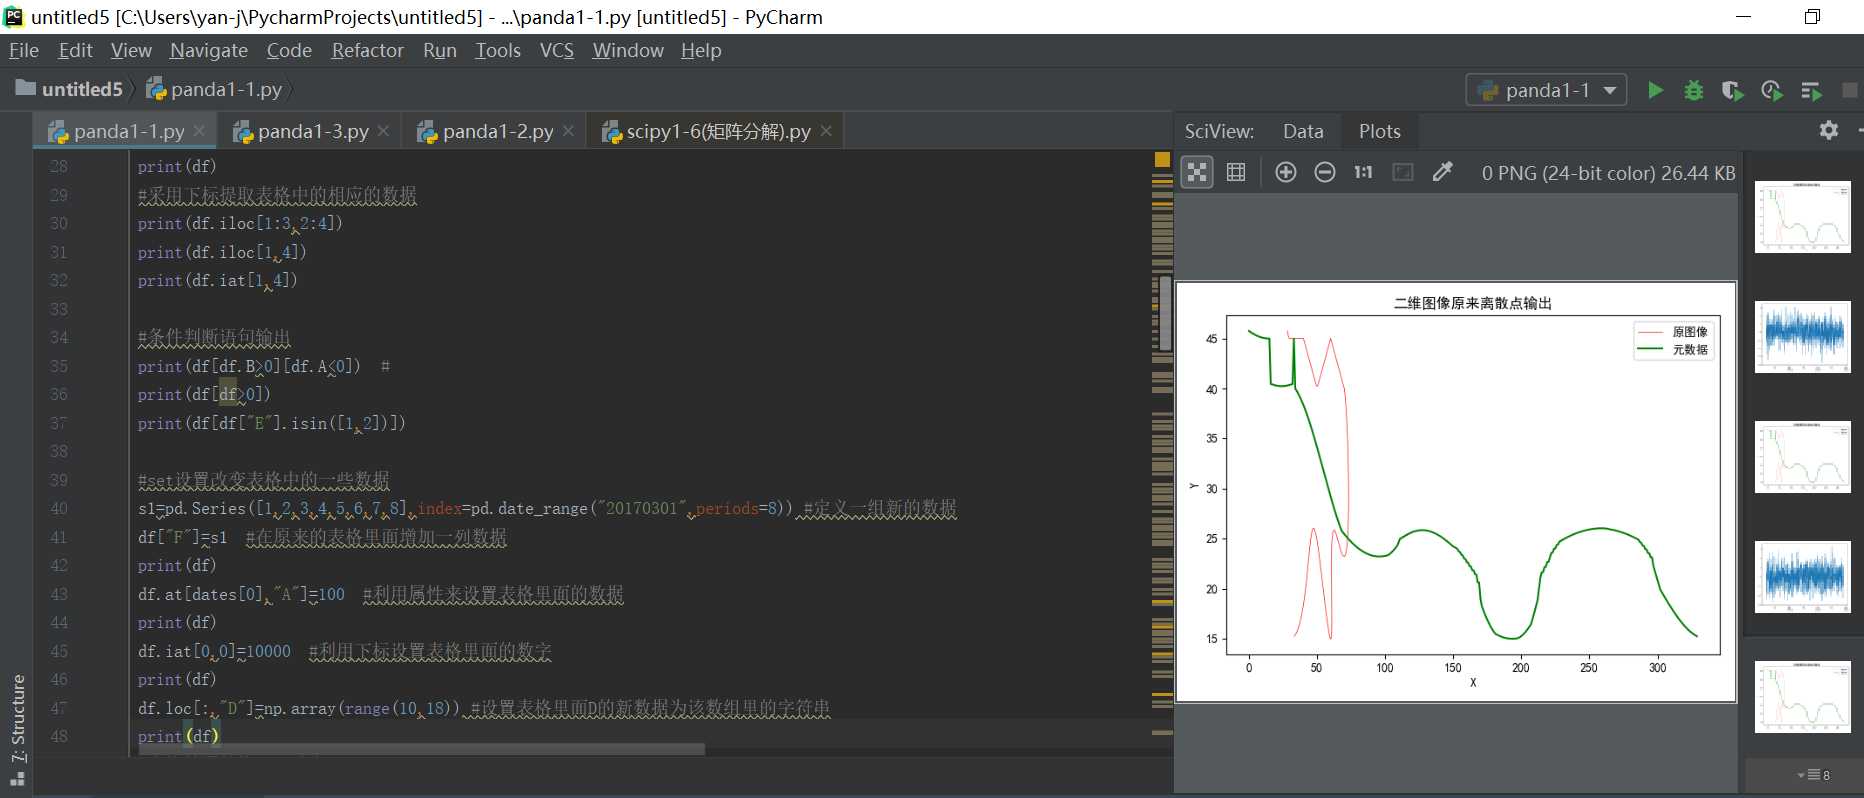1864x798 pixels.
Task: Click the stop process square icon
Action: 1850,90
